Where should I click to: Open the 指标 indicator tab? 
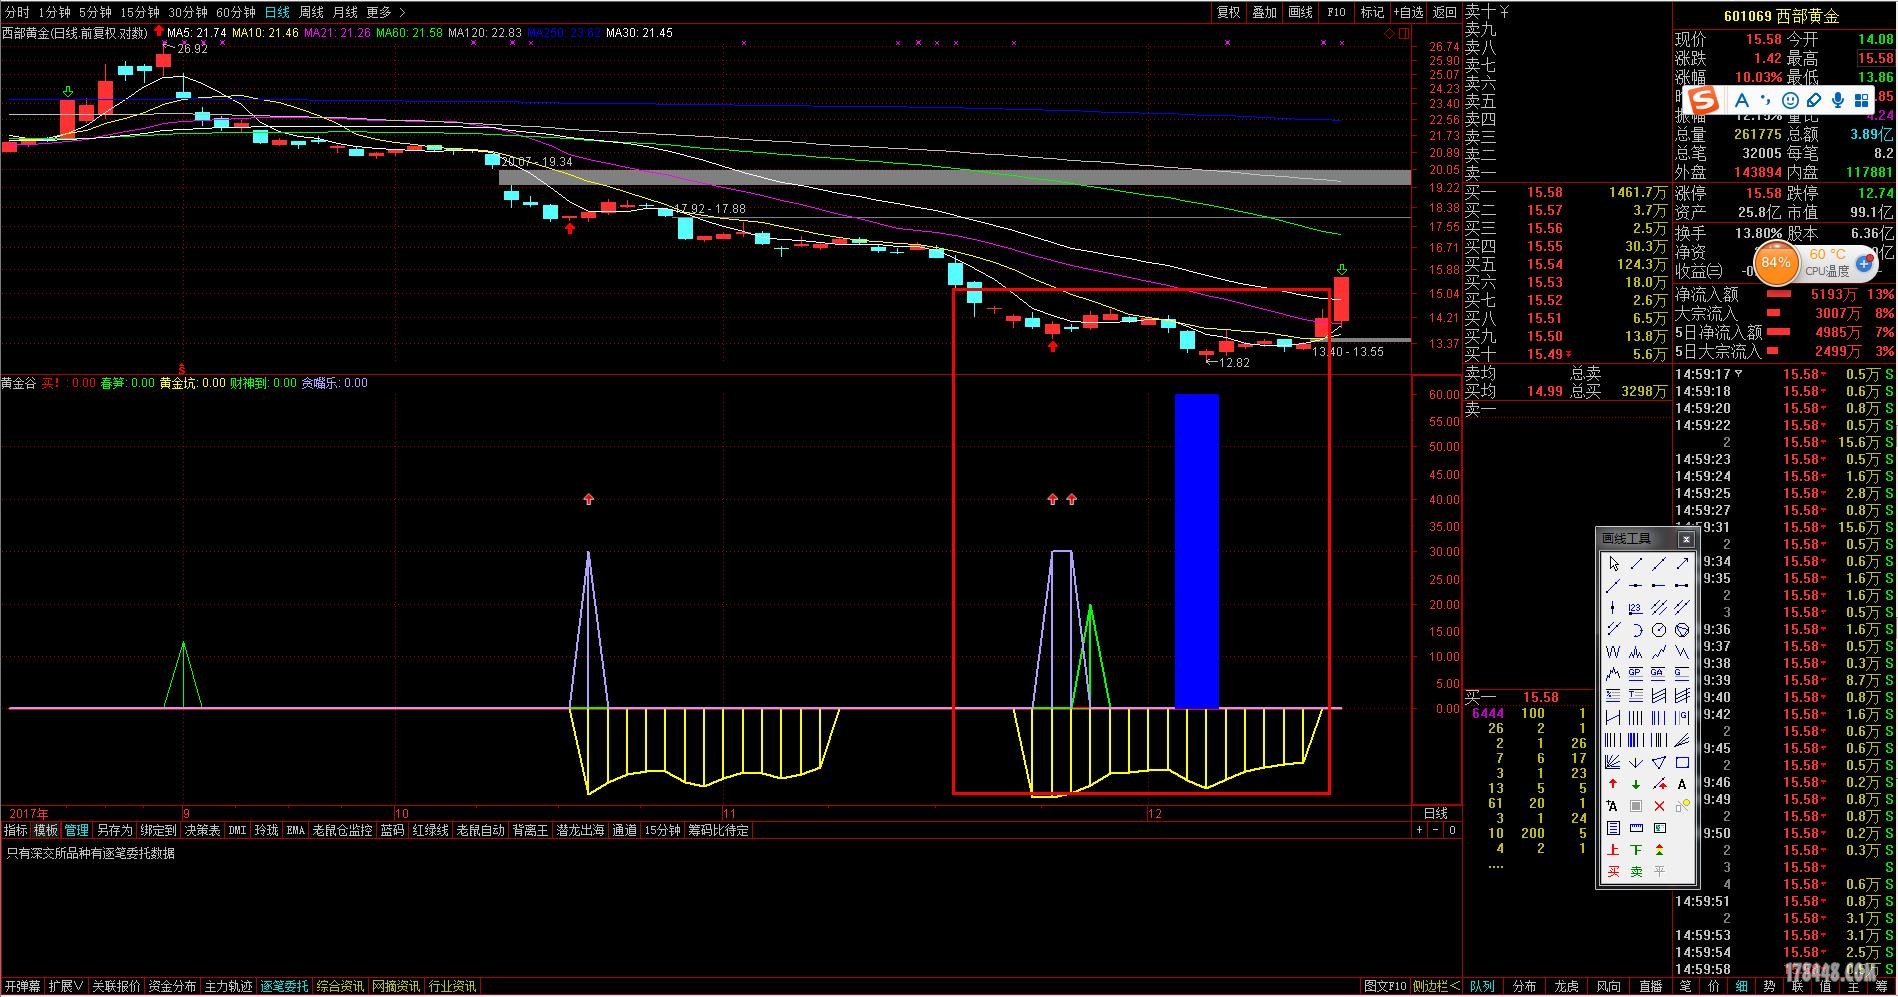coord(16,830)
